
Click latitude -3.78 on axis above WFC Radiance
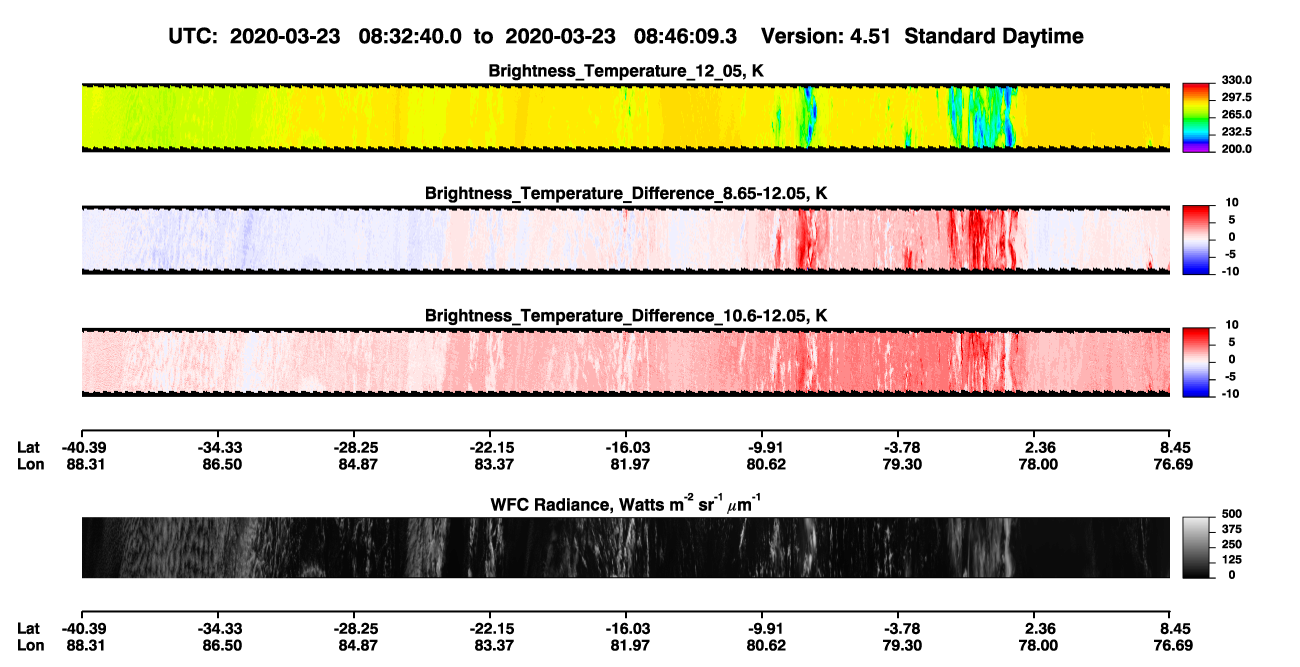pos(899,447)
